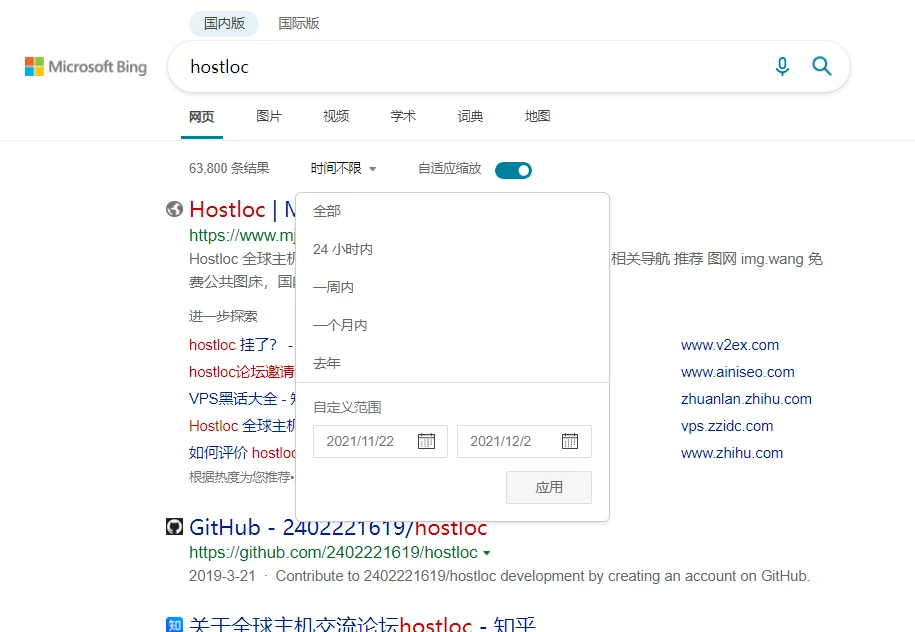Open calendar picker for end date 2021/12/2
Screen dimensions: 915x632
coord(570,441)
